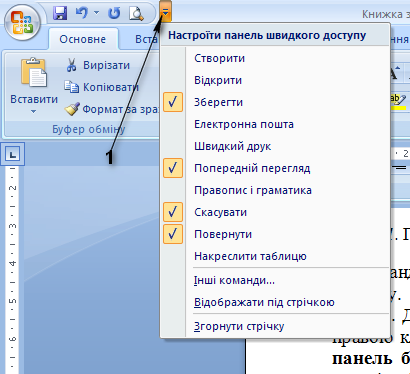Click the Вирізати text label
Viewport: 410px width, 374px height.
pos(106,65)
